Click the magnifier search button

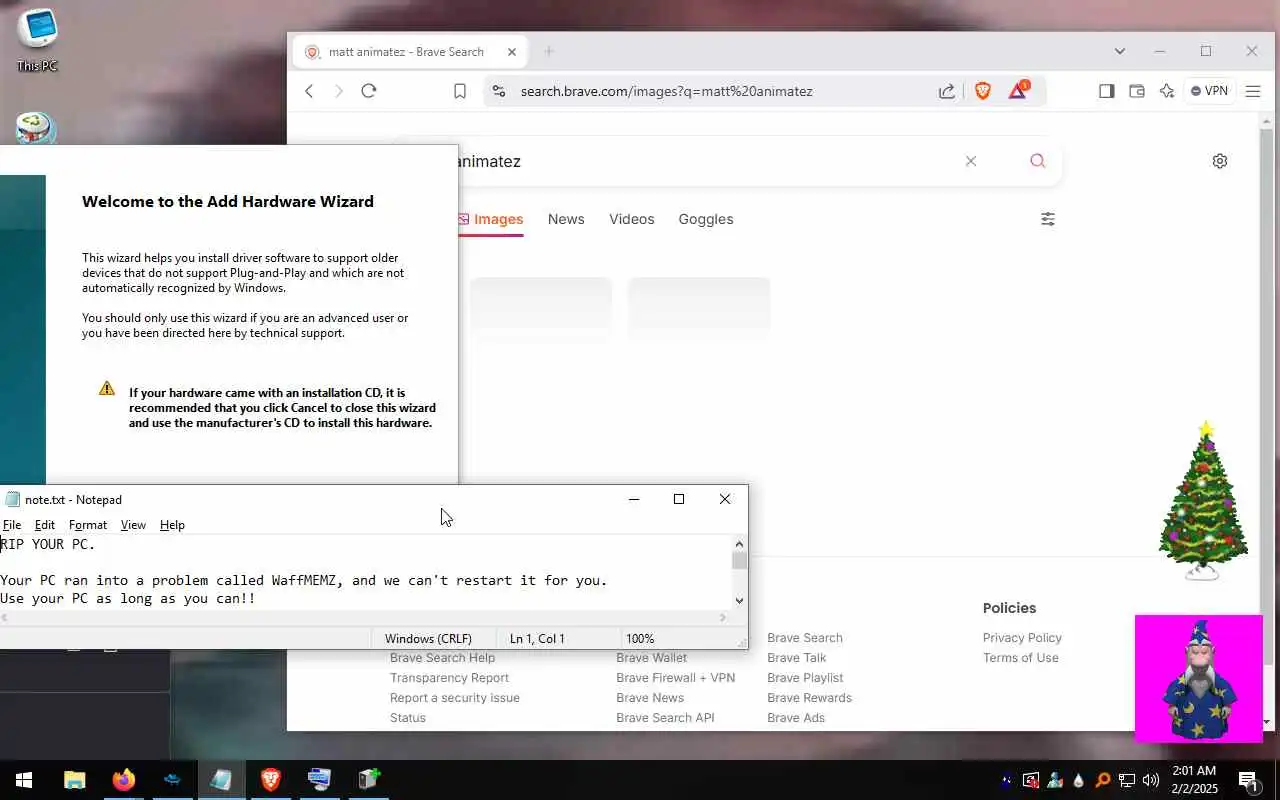(1037, 161)
